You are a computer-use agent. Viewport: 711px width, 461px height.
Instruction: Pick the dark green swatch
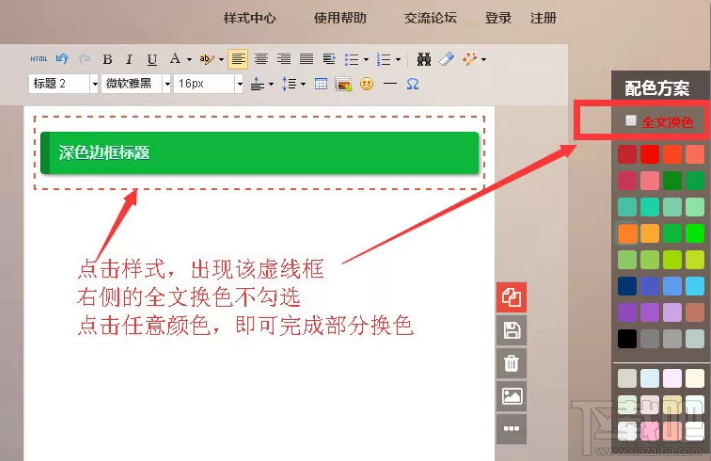click(672, 181)
